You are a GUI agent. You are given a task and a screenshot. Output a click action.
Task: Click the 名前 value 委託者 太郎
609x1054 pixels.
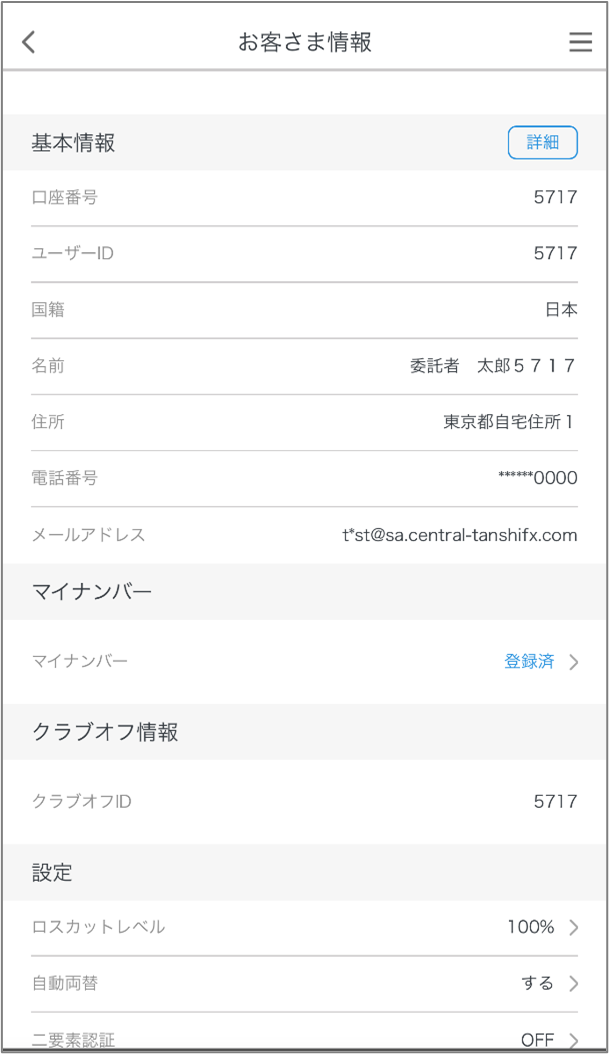493,366
